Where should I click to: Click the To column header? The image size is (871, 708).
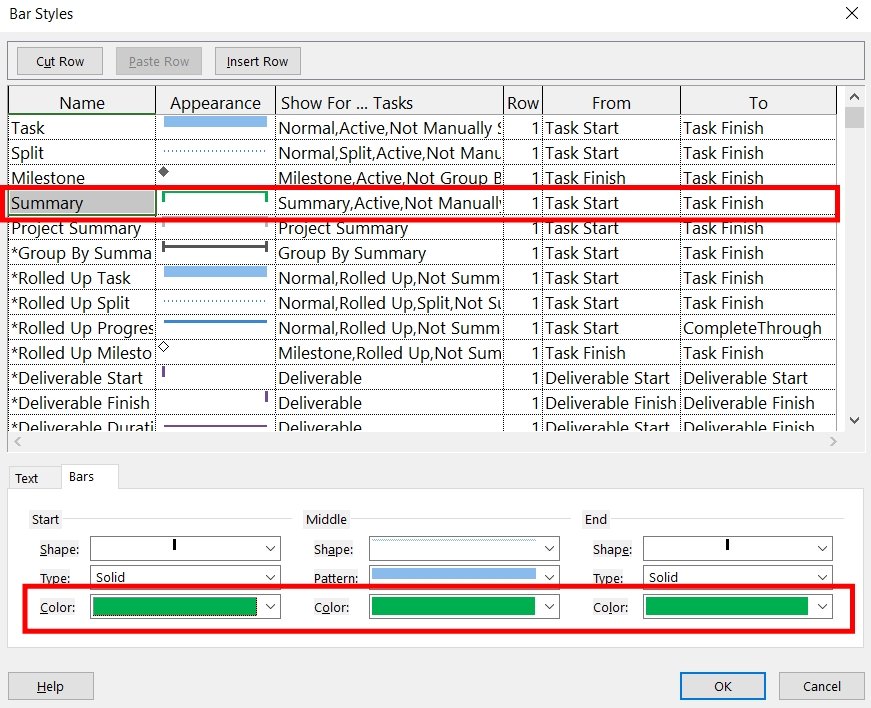[x=758, y=103]
